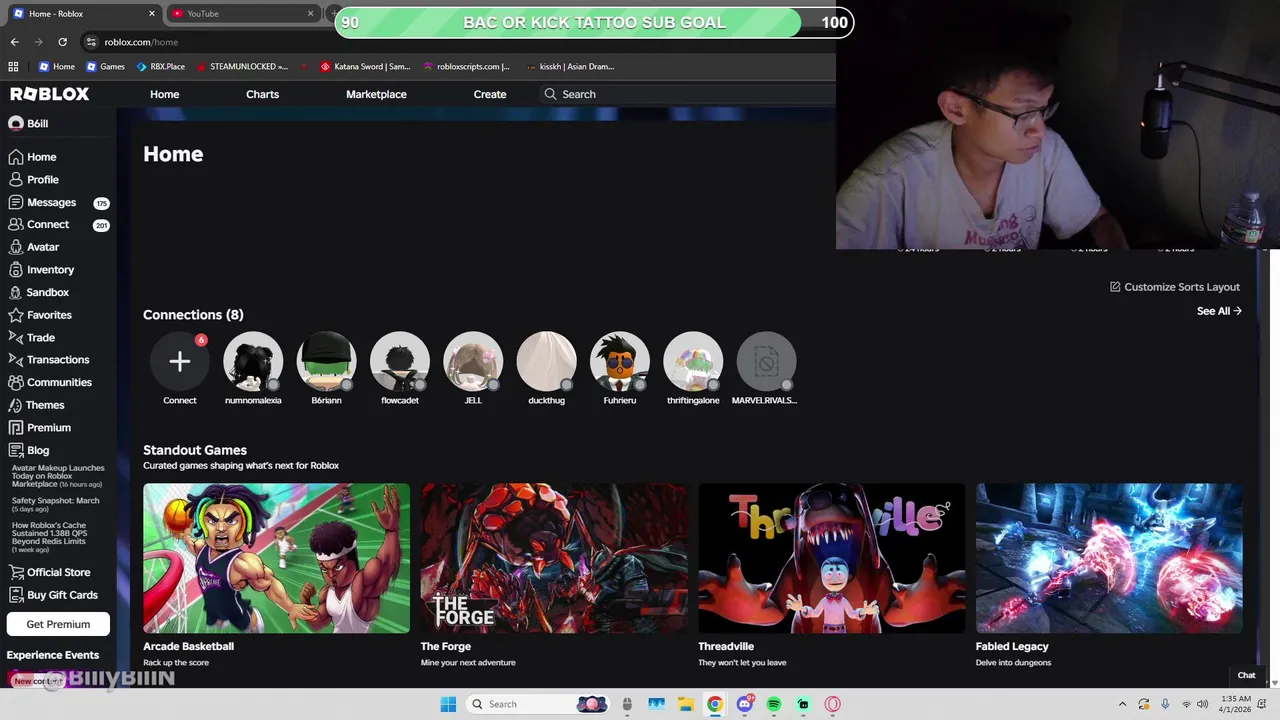1280x720 pixels.
Task: Open Communities in the sidebar
Action: (x=49, y=382)
